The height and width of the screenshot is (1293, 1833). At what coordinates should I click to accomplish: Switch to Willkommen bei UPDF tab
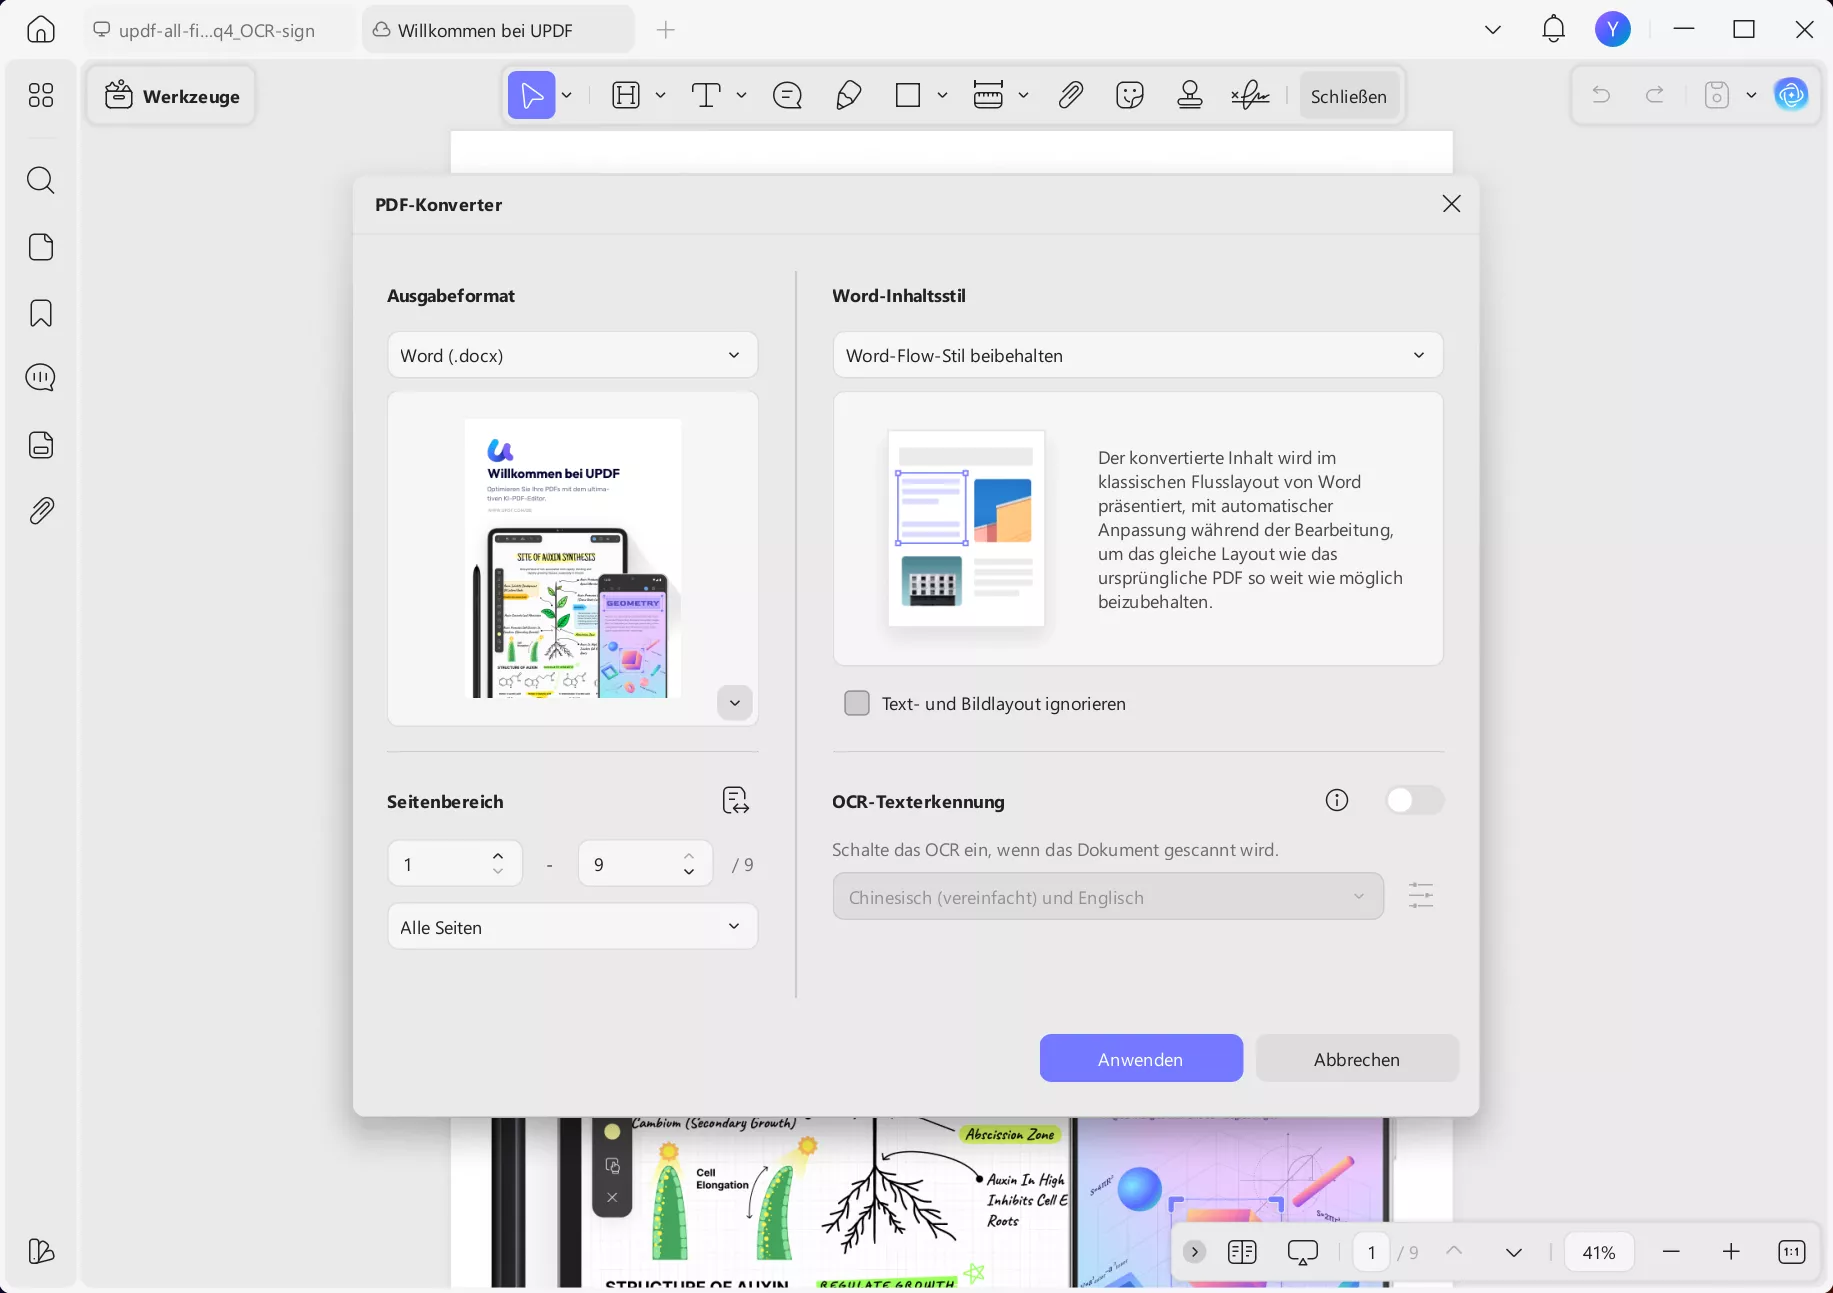[498, 31]
